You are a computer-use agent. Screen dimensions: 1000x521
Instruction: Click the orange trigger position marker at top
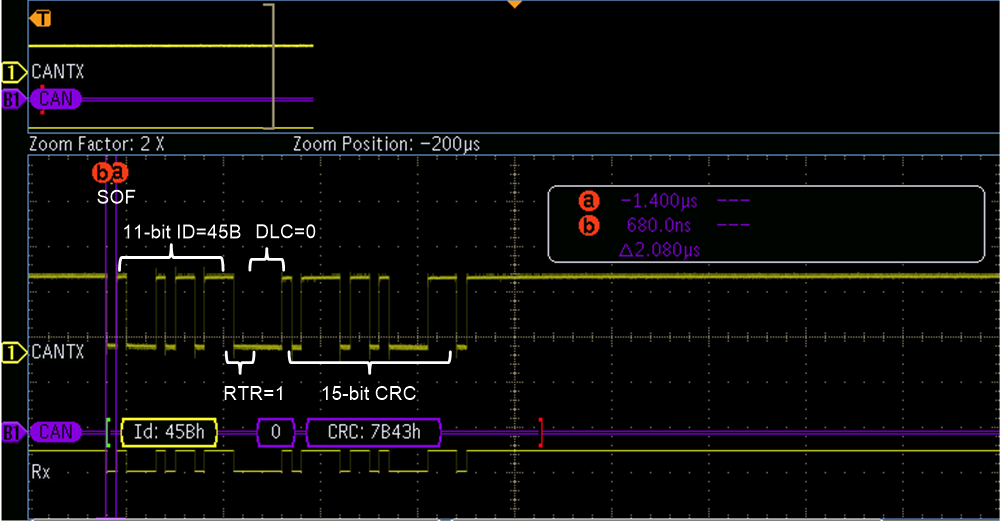514,4
